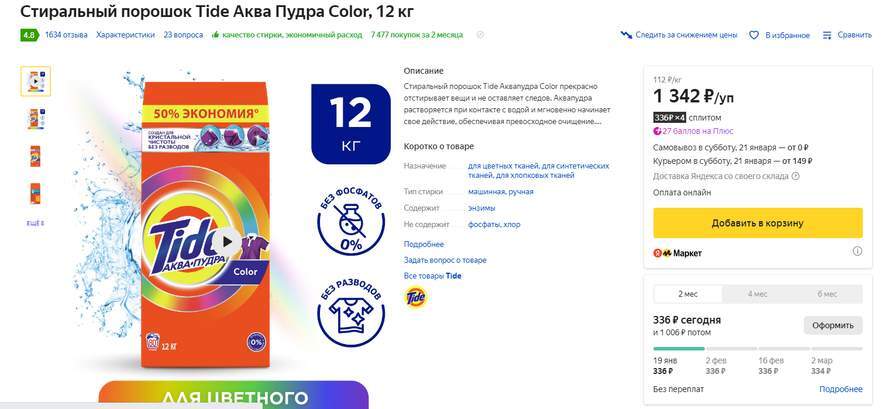Click the Оформить split payment button
The width and height of the screenshot is (895, 409).
point(833,325)
